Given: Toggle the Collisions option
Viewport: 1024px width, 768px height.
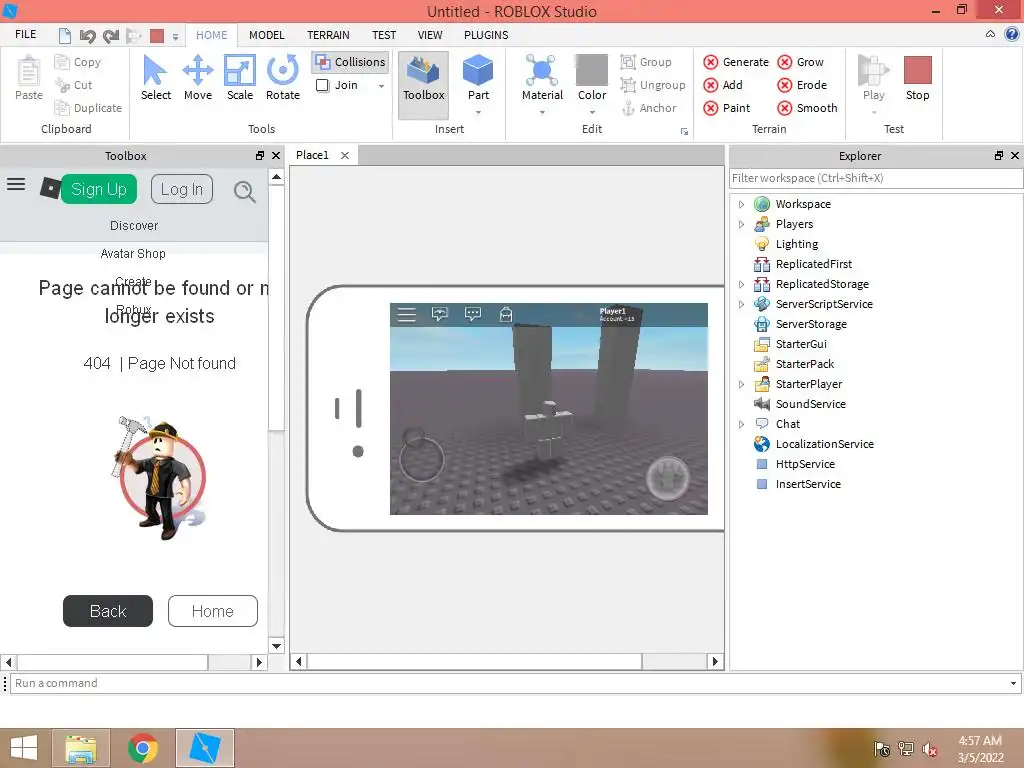Looking at the screenshot, I should [x=351, y=62].
